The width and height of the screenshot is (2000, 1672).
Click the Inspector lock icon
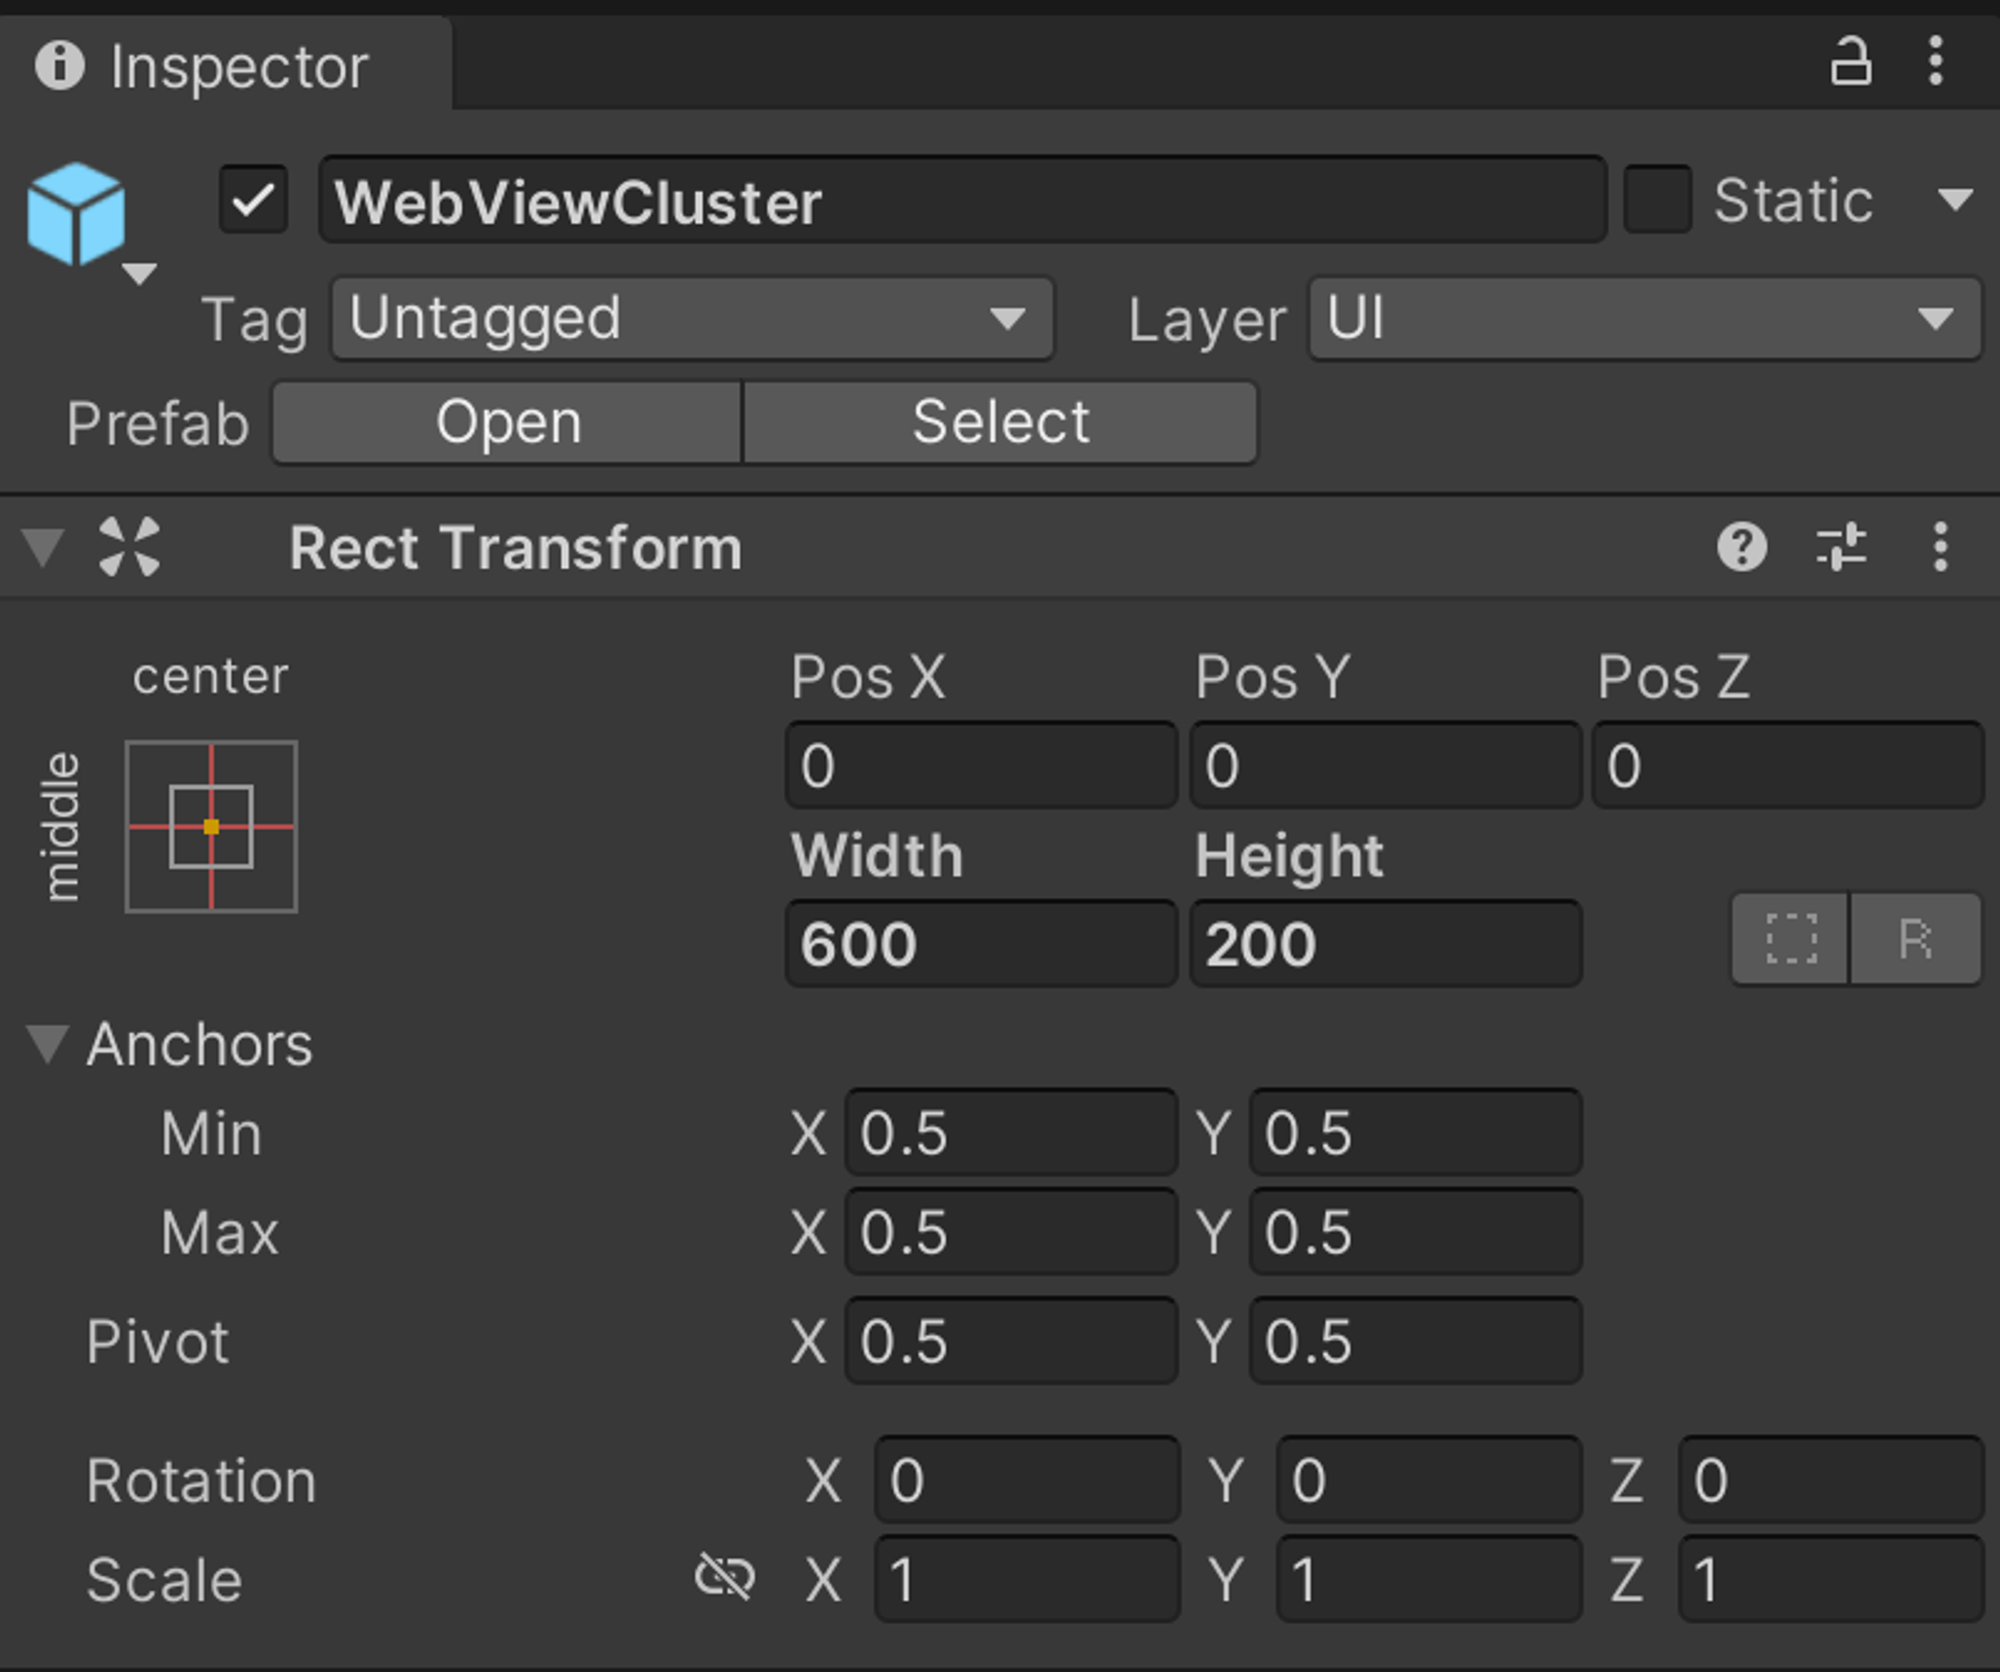pos(1850,62)
